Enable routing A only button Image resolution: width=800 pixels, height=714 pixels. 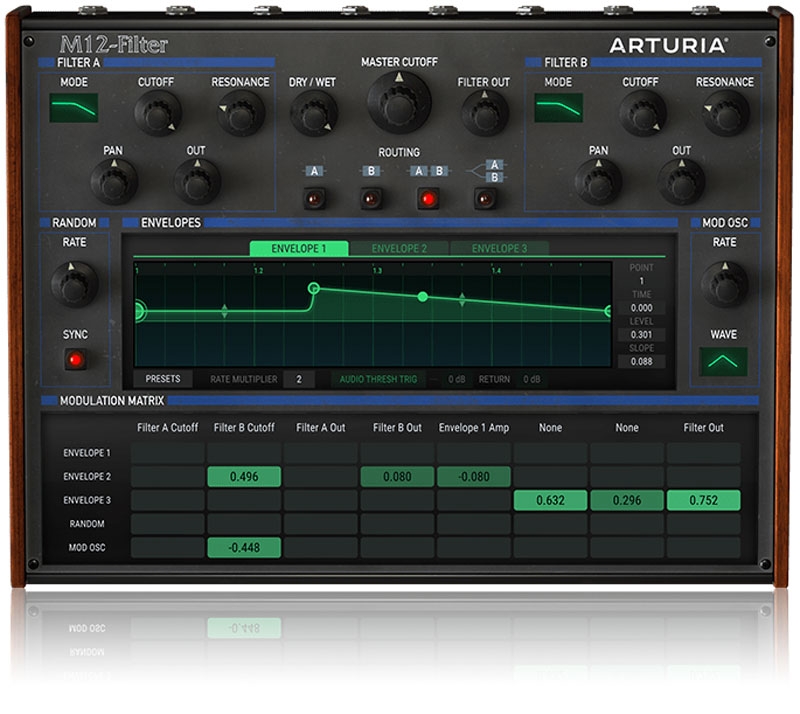[314, 199]
